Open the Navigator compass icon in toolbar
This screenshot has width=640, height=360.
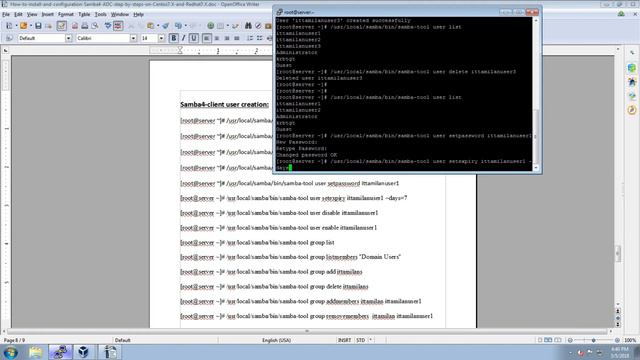click(x=258, y=26)
